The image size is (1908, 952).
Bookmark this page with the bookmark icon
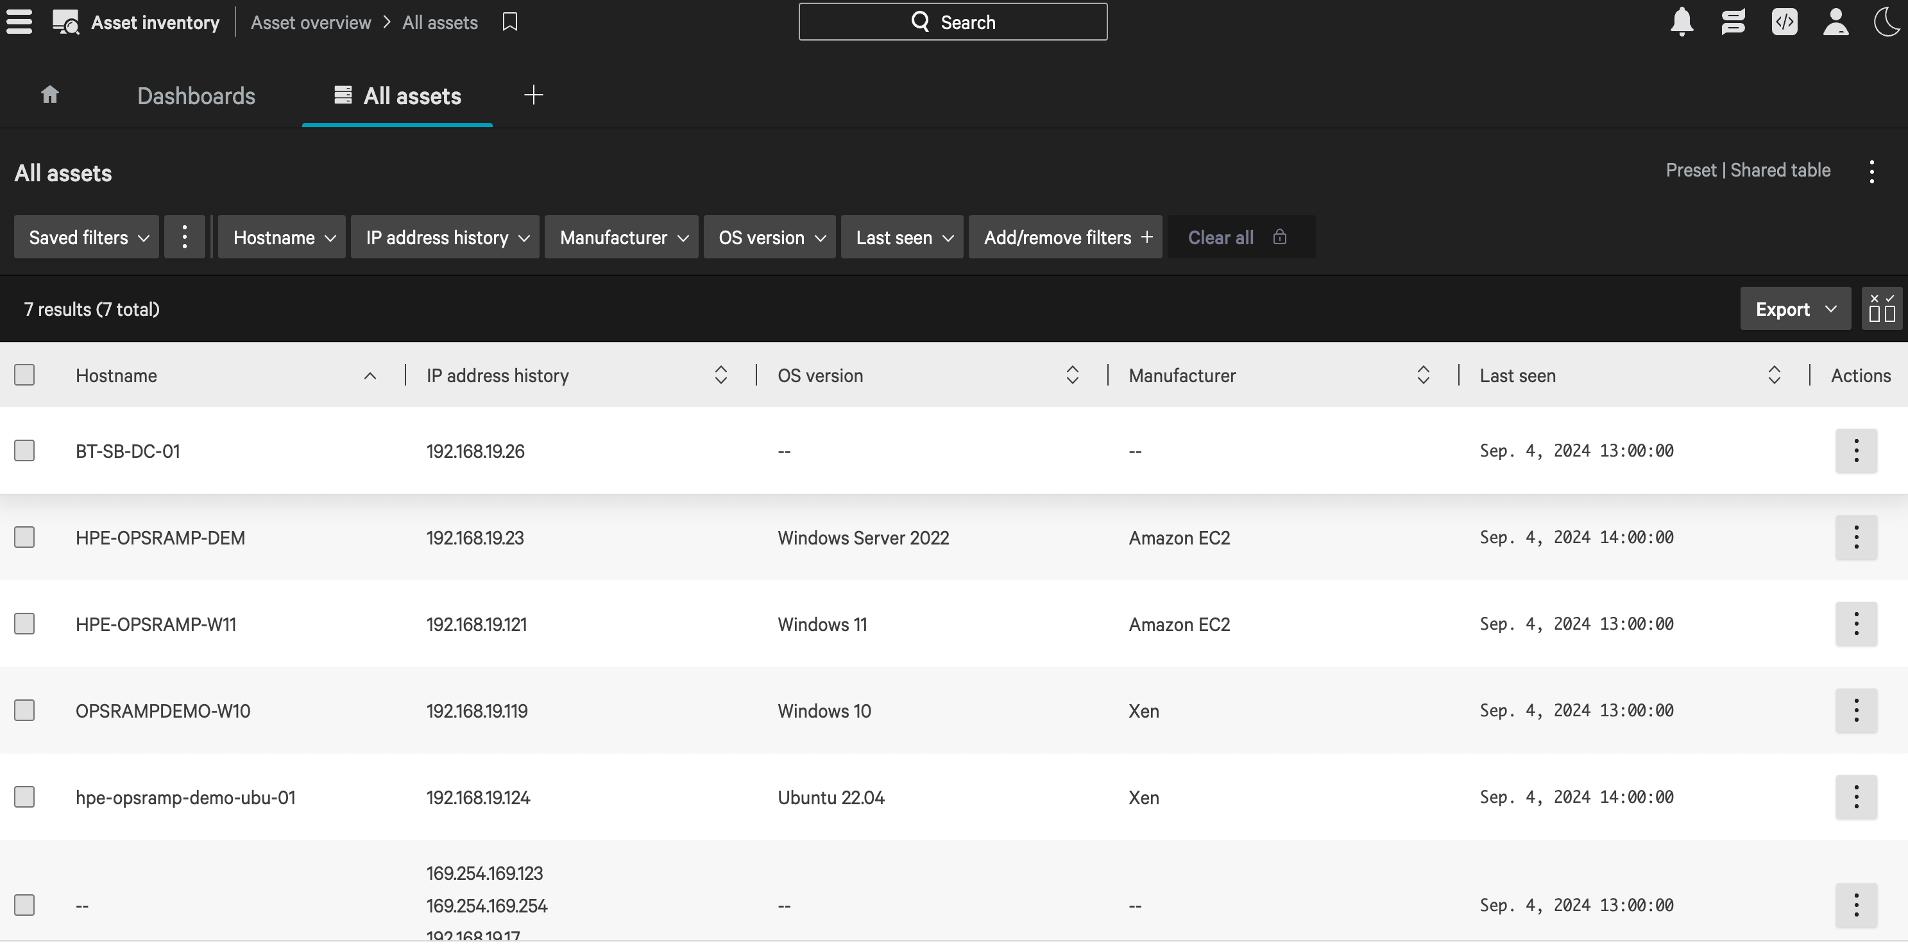510,22
